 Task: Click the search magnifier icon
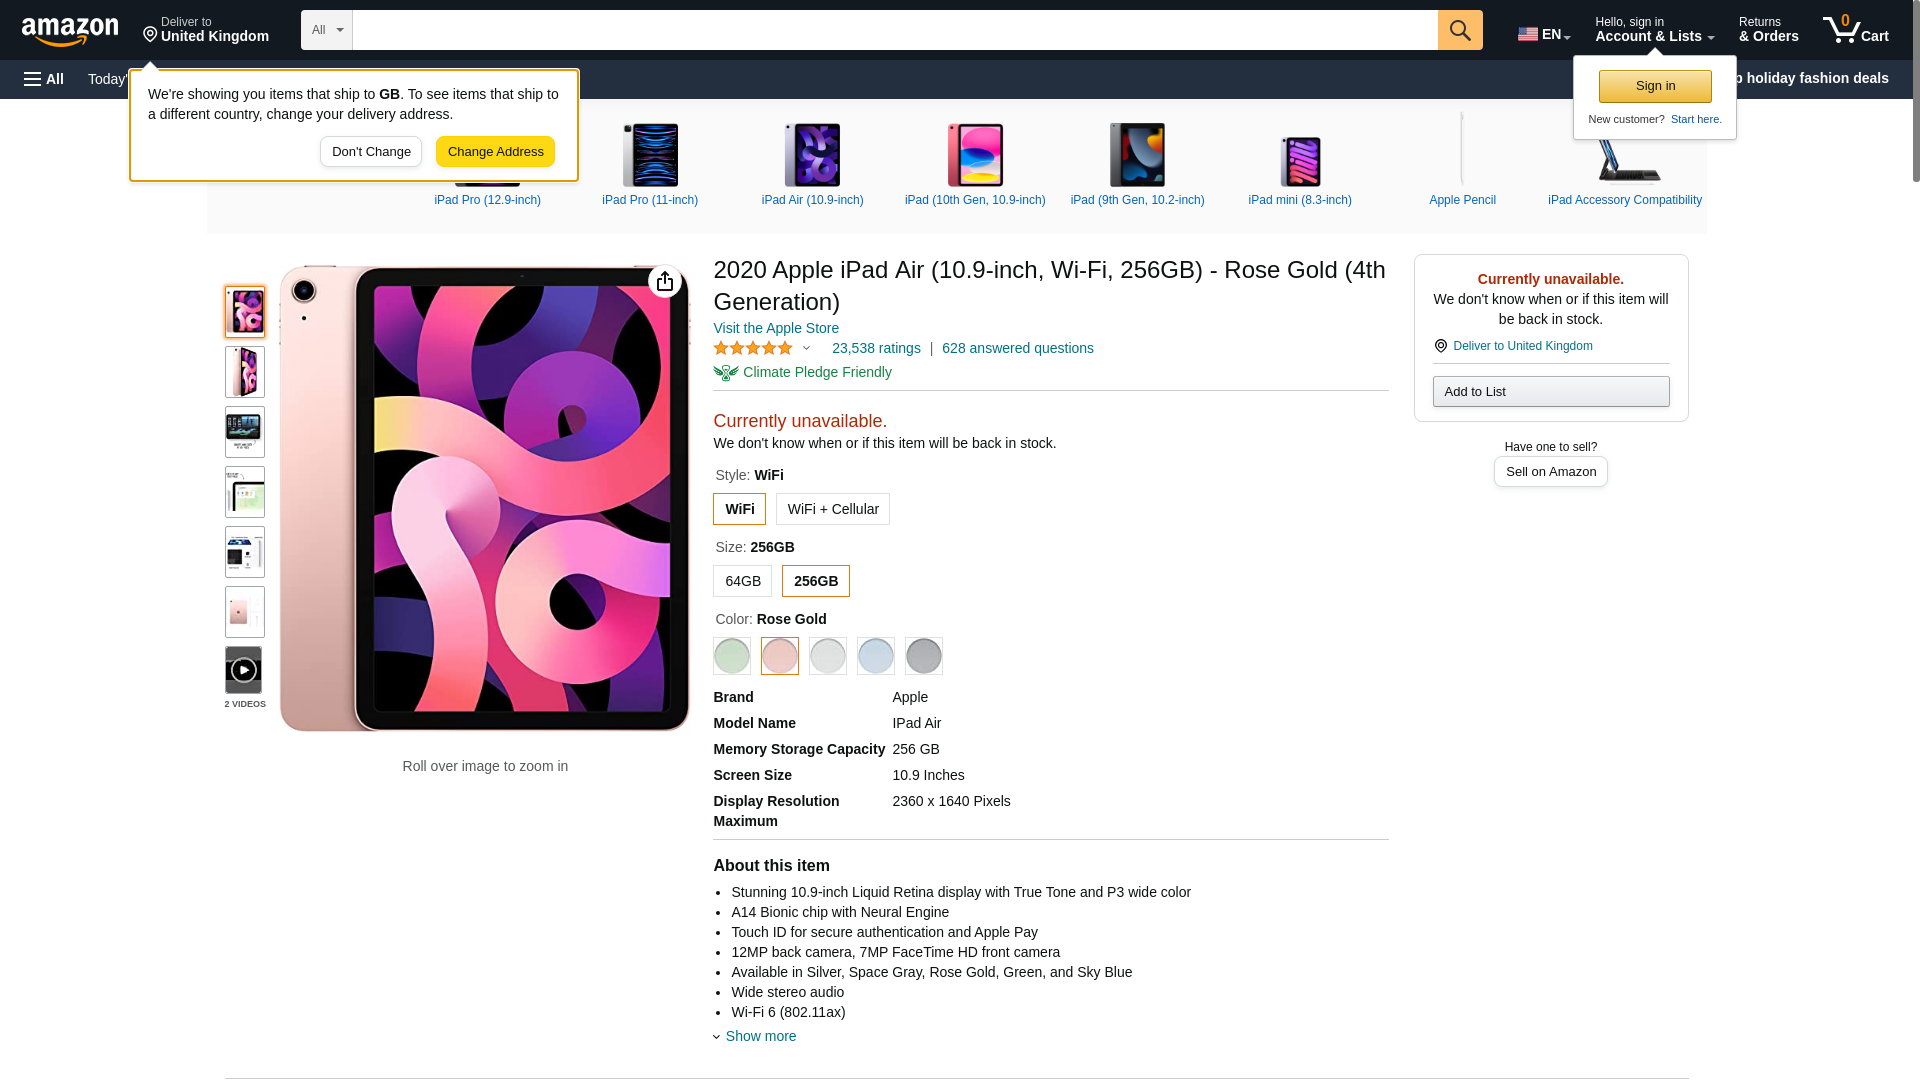[x=1460, y=30]
